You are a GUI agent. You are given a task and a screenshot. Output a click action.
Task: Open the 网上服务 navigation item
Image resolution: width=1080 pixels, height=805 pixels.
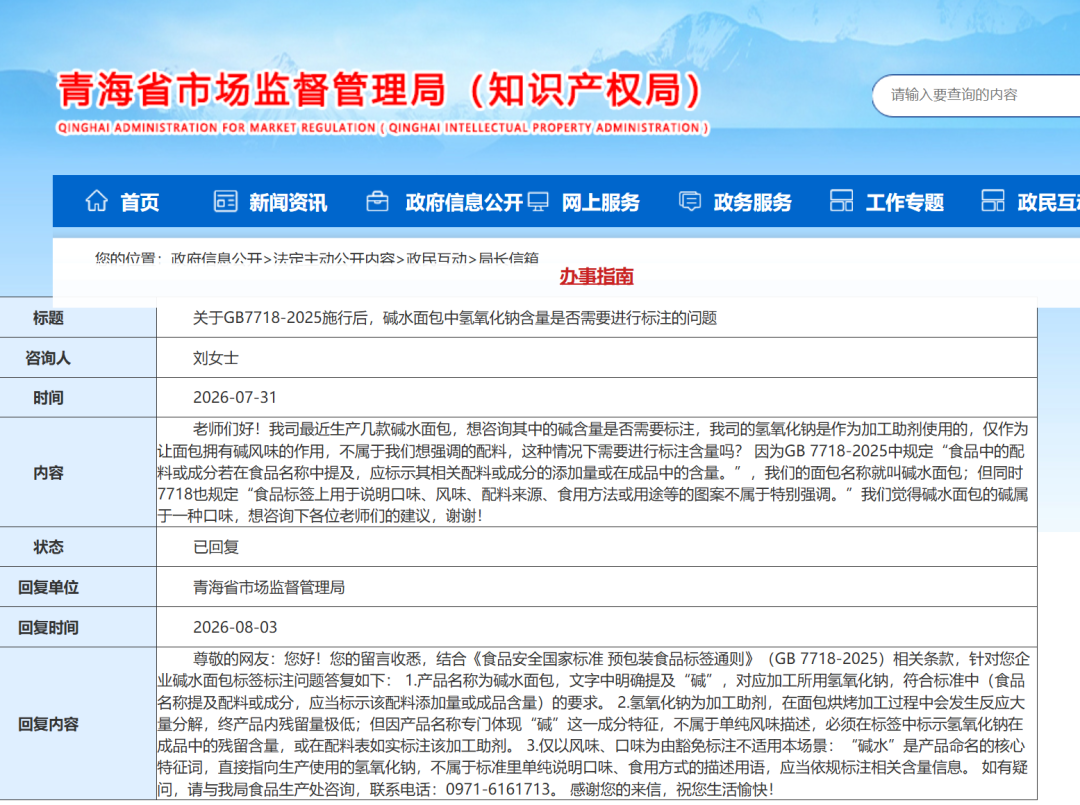pos(601,202)
